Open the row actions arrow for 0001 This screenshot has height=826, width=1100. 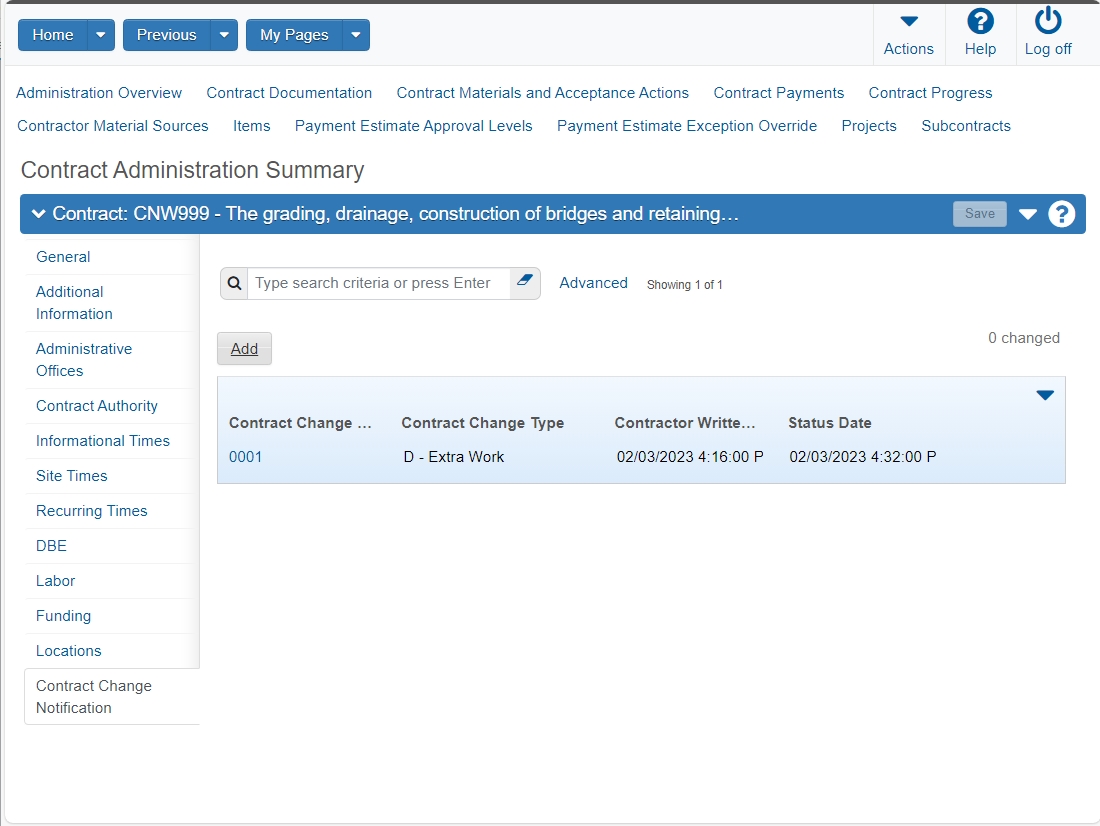[1045, 395]
